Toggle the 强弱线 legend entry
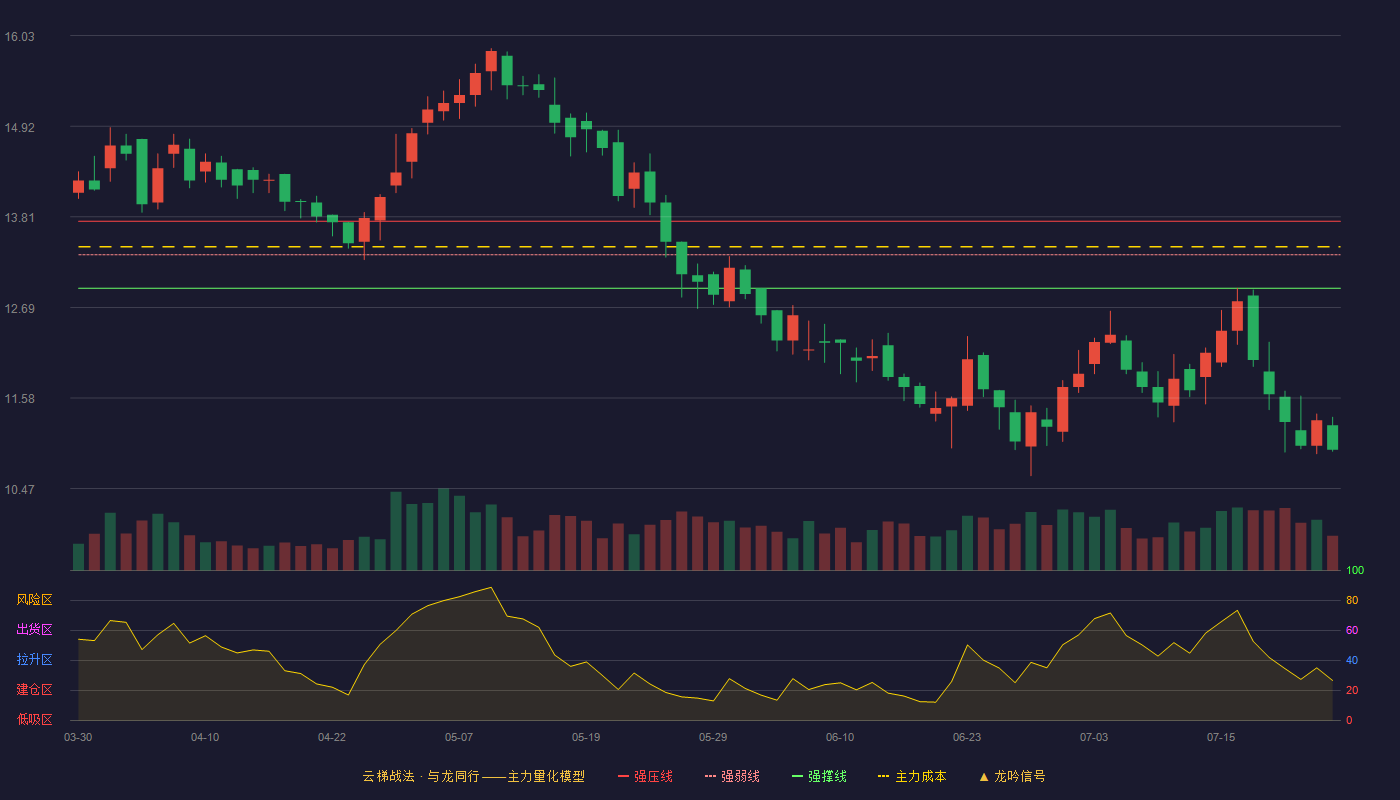Image resolution: width=1400 pixels, height=800 pixels. [x=732, y=776]
